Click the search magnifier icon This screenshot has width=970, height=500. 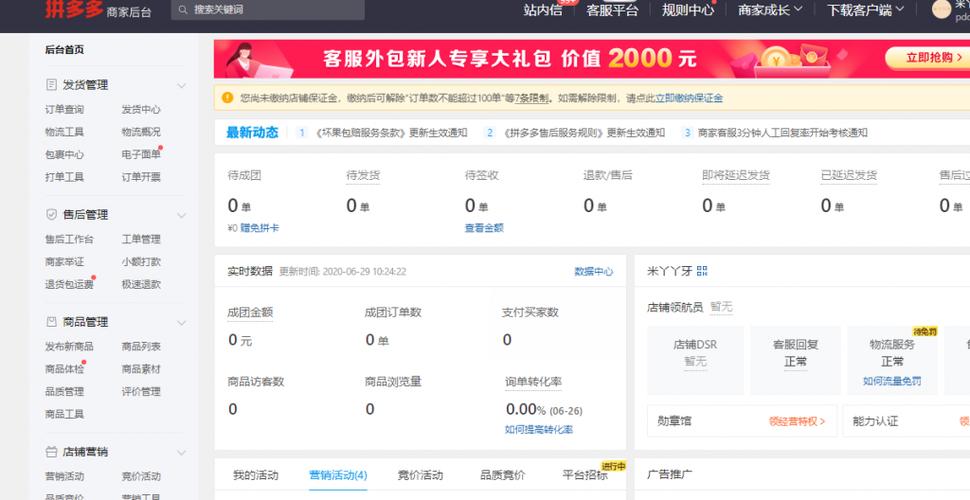point(183,10)
